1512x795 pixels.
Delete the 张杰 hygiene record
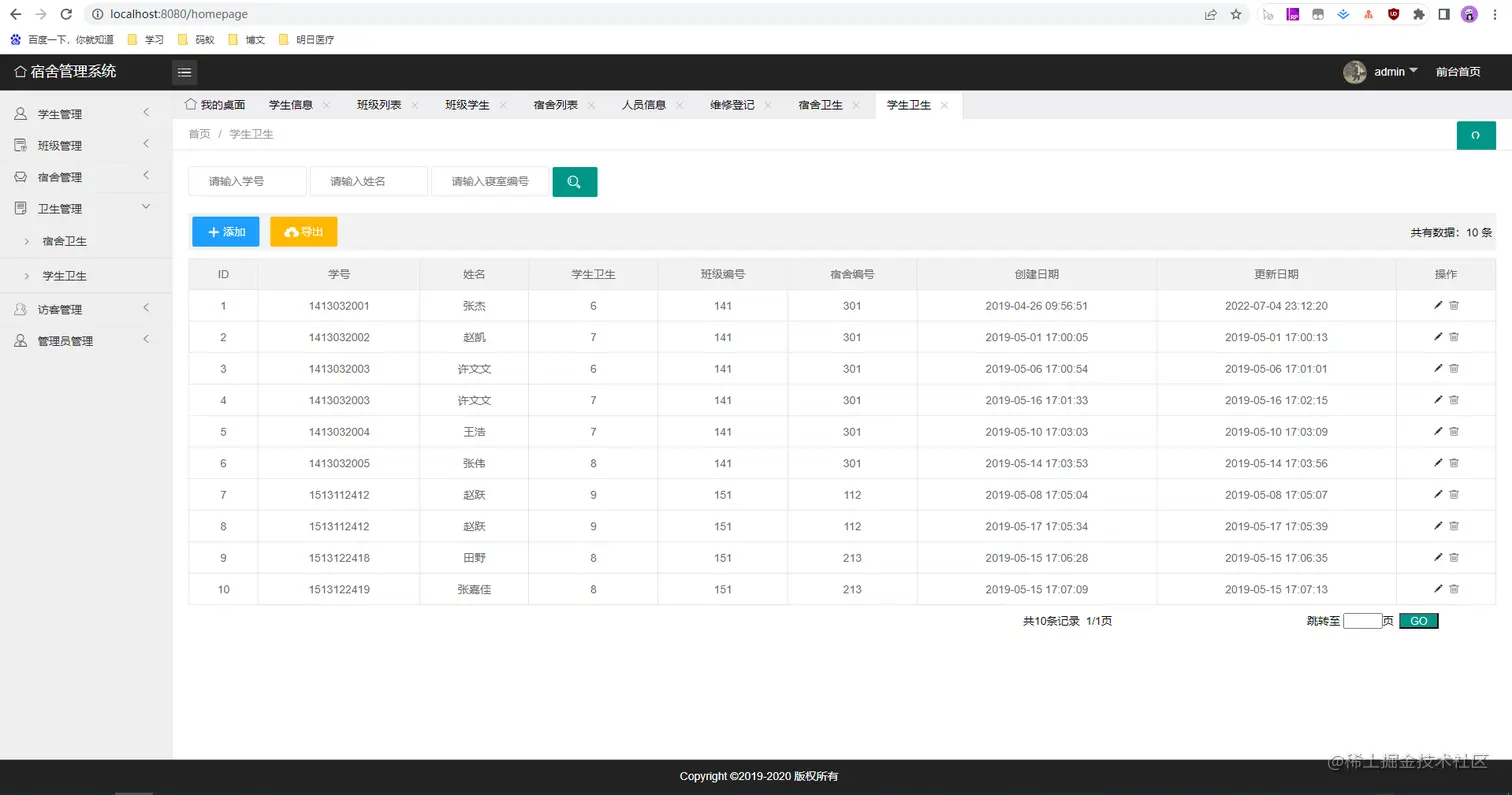point(1454,305)
